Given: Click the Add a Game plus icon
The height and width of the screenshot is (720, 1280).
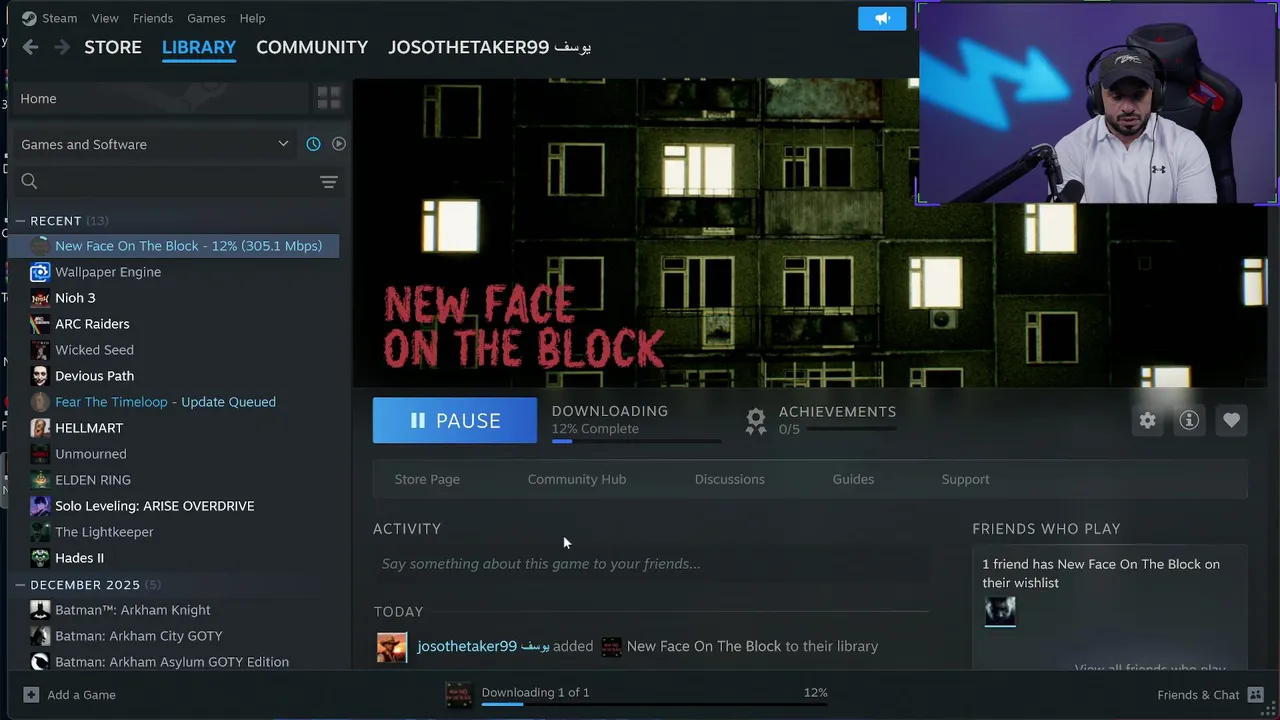Looking at the screenshot, I should click(31, 694).
